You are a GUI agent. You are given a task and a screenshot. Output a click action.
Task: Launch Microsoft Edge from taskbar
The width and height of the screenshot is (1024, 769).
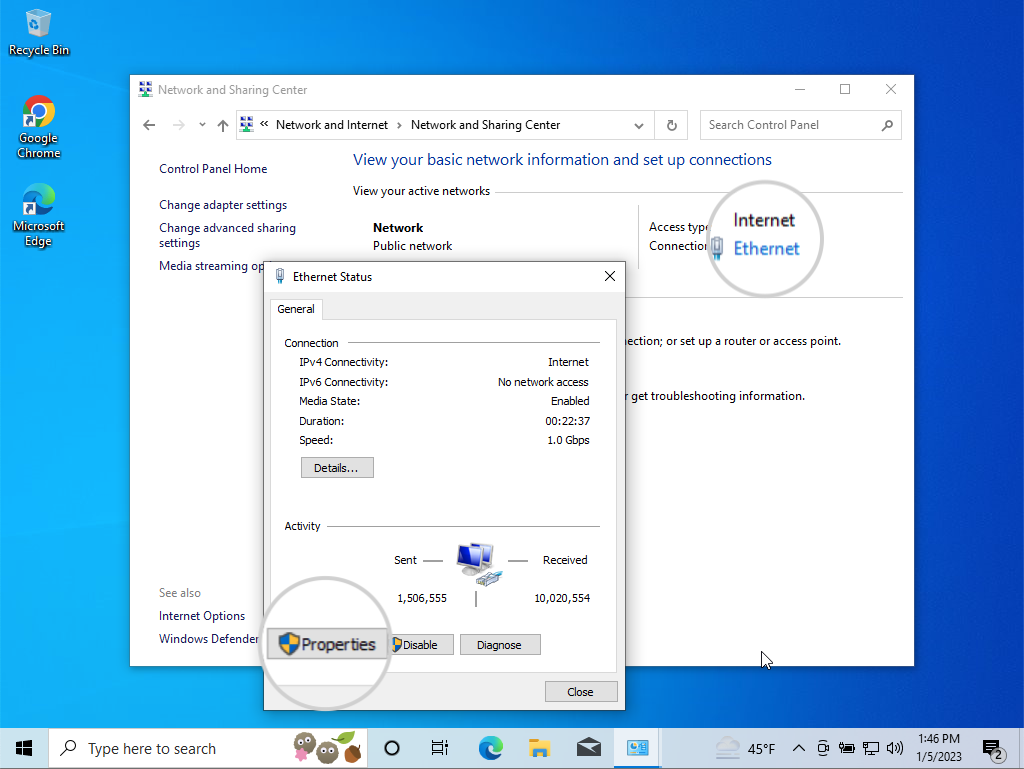coord(490,748)
